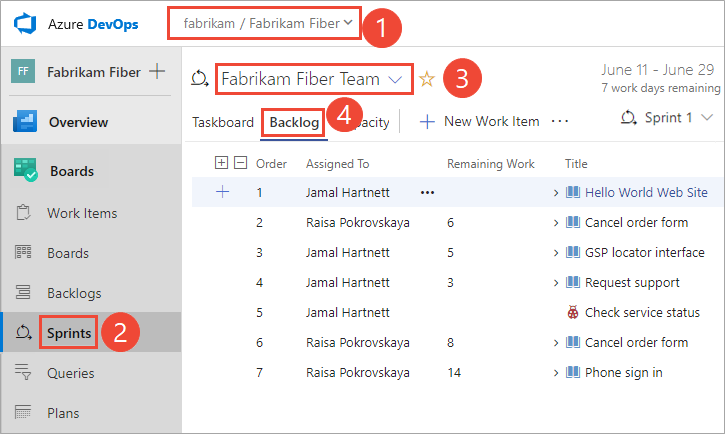
Task: Click the bug icon for Check service status
Action: [573, 312]
